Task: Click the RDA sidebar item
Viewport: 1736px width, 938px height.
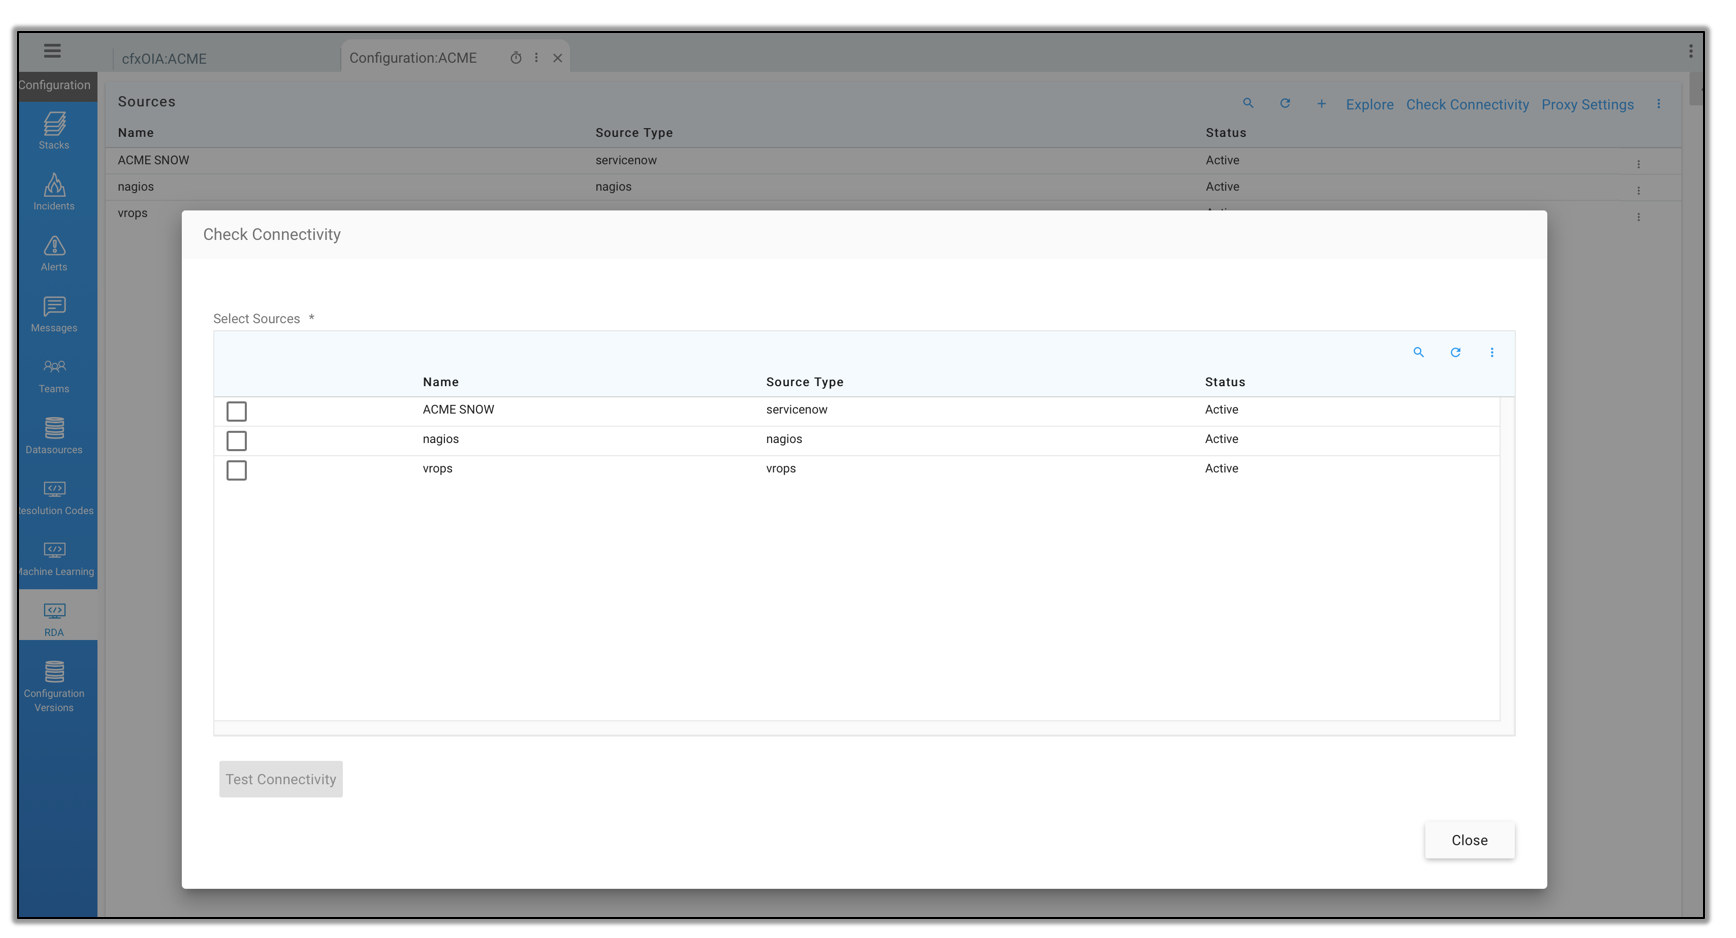Action: tap(54, 619)
